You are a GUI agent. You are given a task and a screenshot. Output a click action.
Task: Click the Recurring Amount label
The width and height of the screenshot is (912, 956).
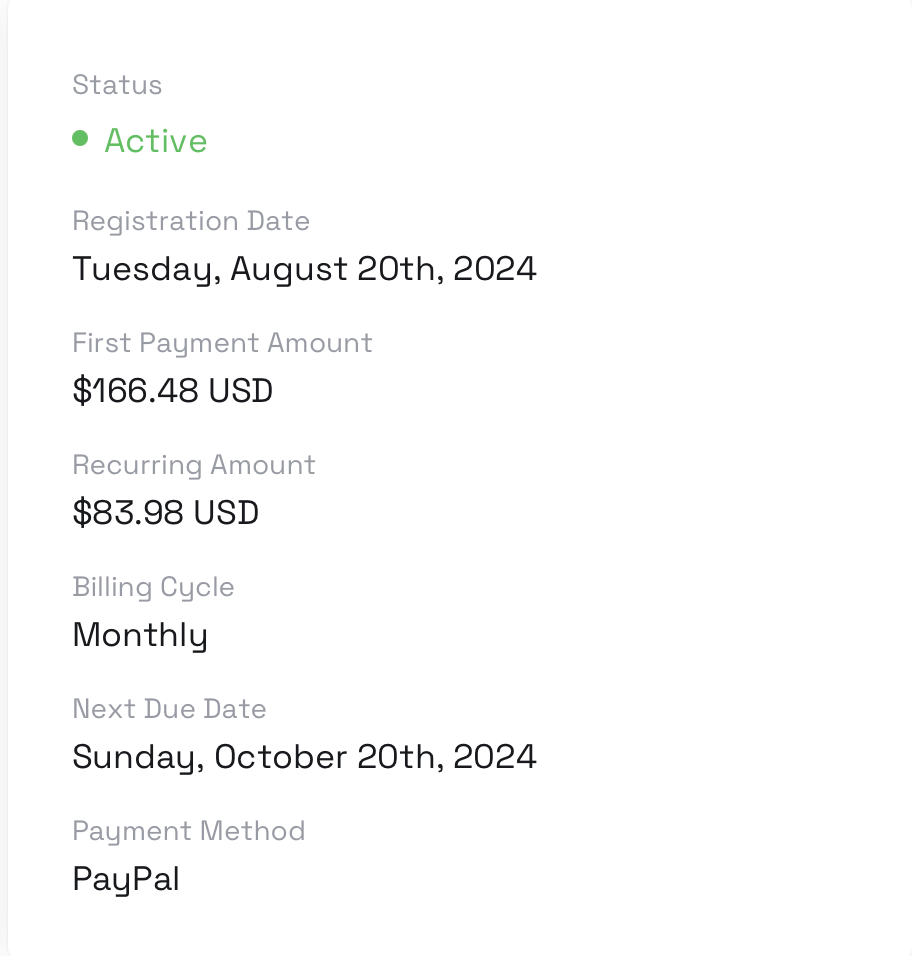pos(194,465)
